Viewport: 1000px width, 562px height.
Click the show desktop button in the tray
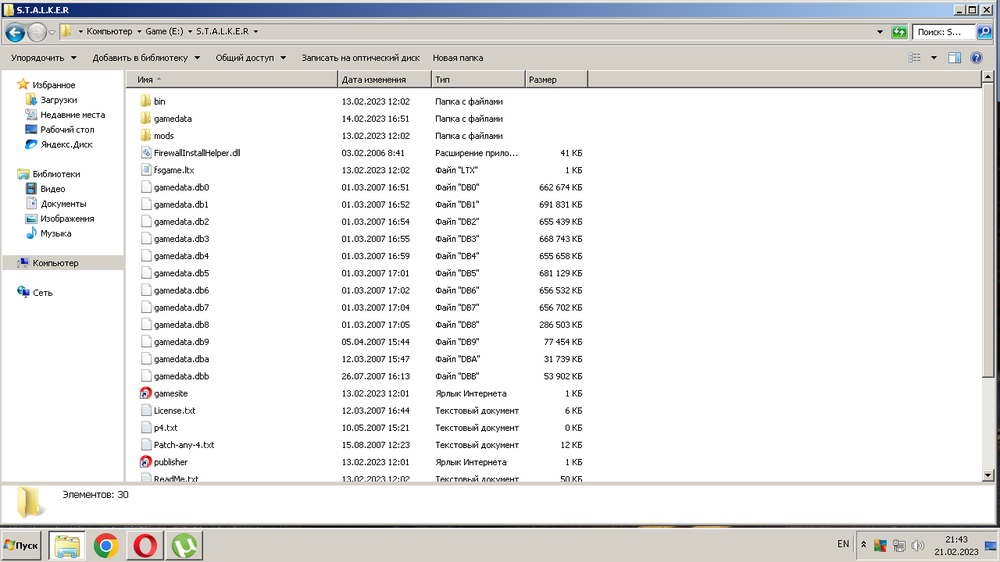pyautogui.click(x=990, y=545)
